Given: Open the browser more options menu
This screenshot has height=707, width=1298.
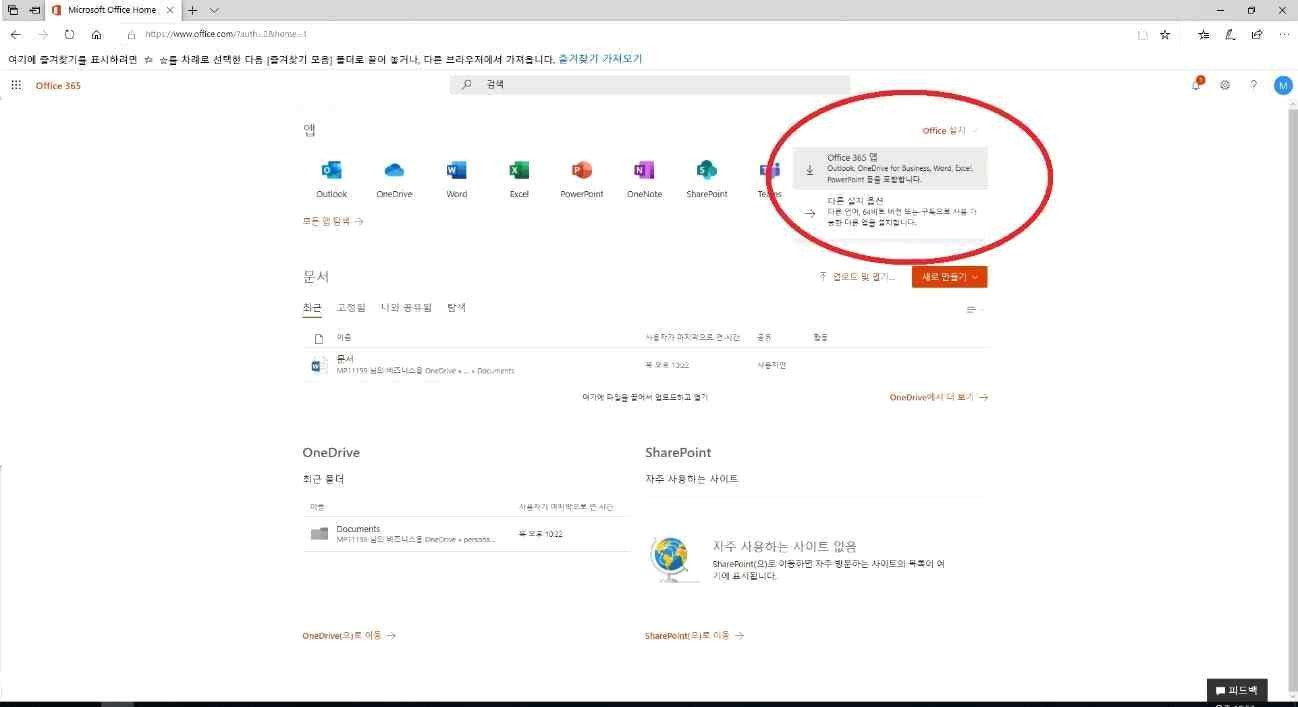Looking at the screenshot, I should tap(1284, 34).
